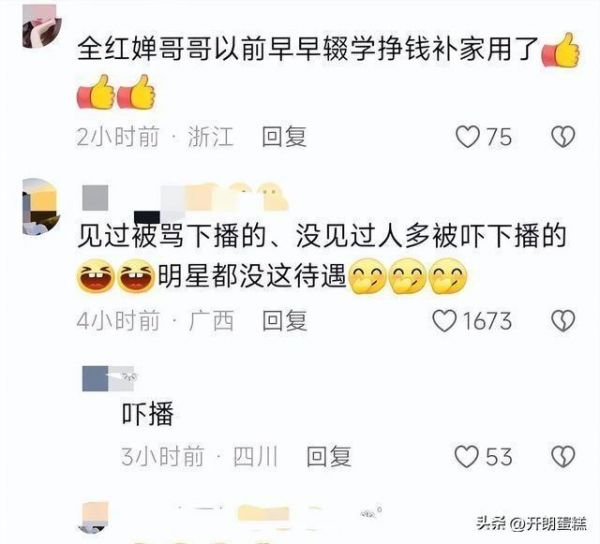Dislike the 广西 comment with broken heart
Viewport: 600px width, 544px height.
coord(563,321)
